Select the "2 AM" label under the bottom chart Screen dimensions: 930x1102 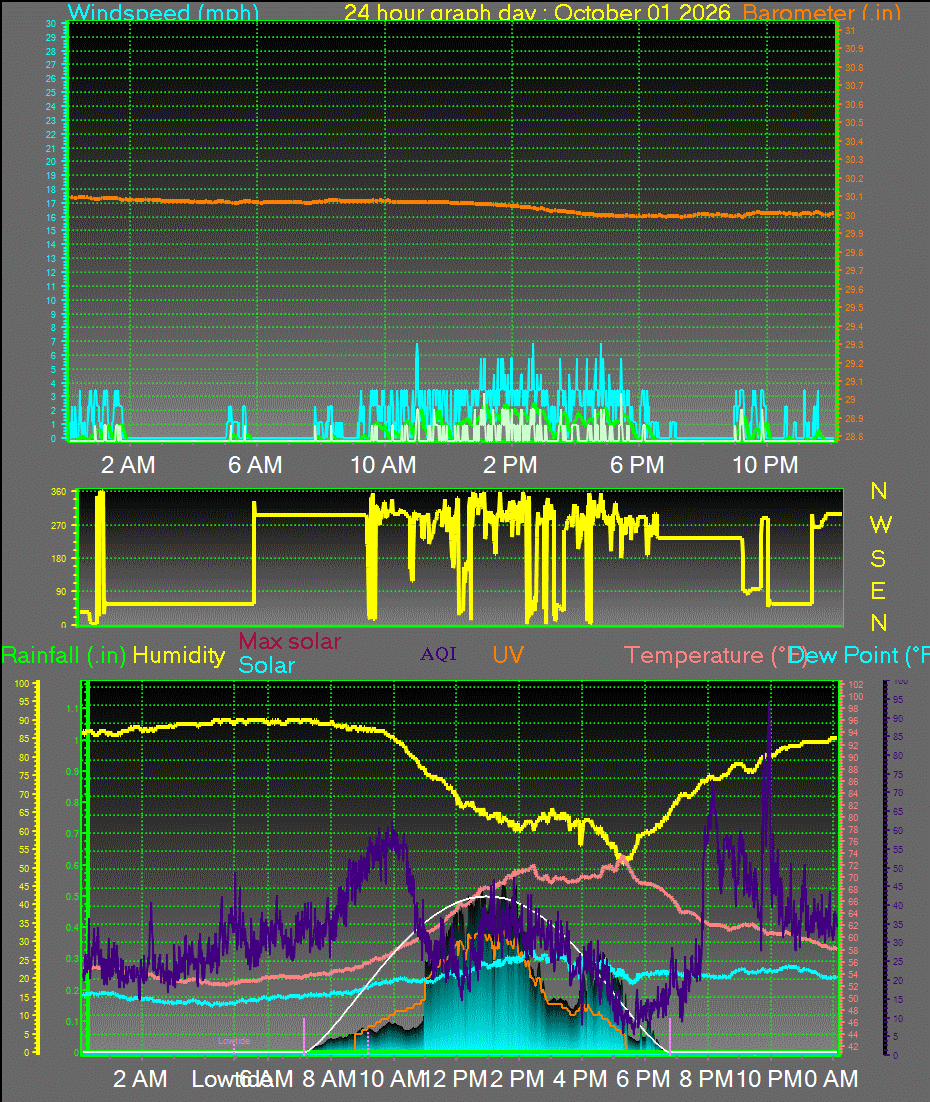point(140,1079)
